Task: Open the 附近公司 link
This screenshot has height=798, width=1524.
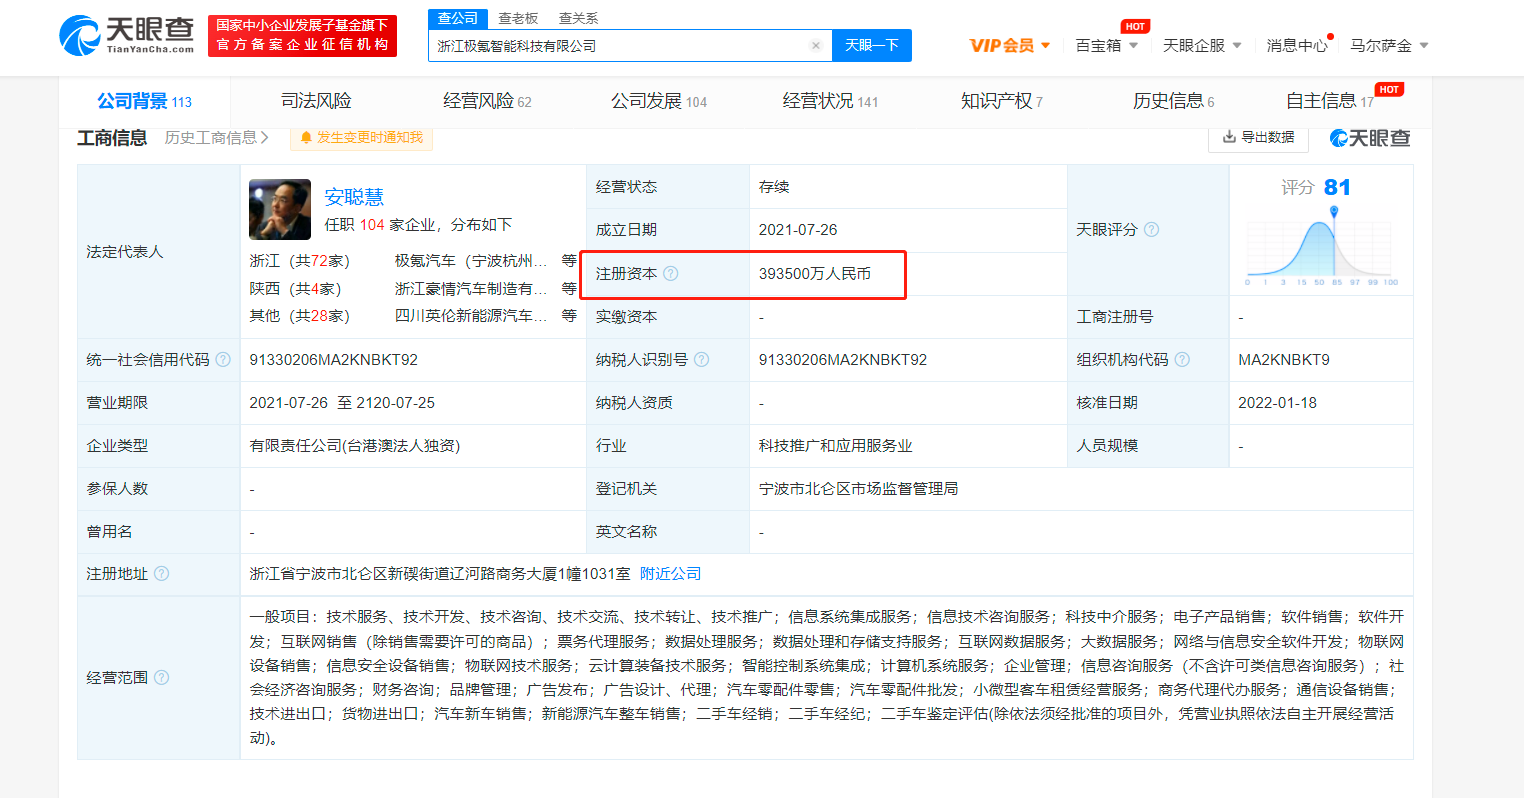Action: [x=670, y=574]
